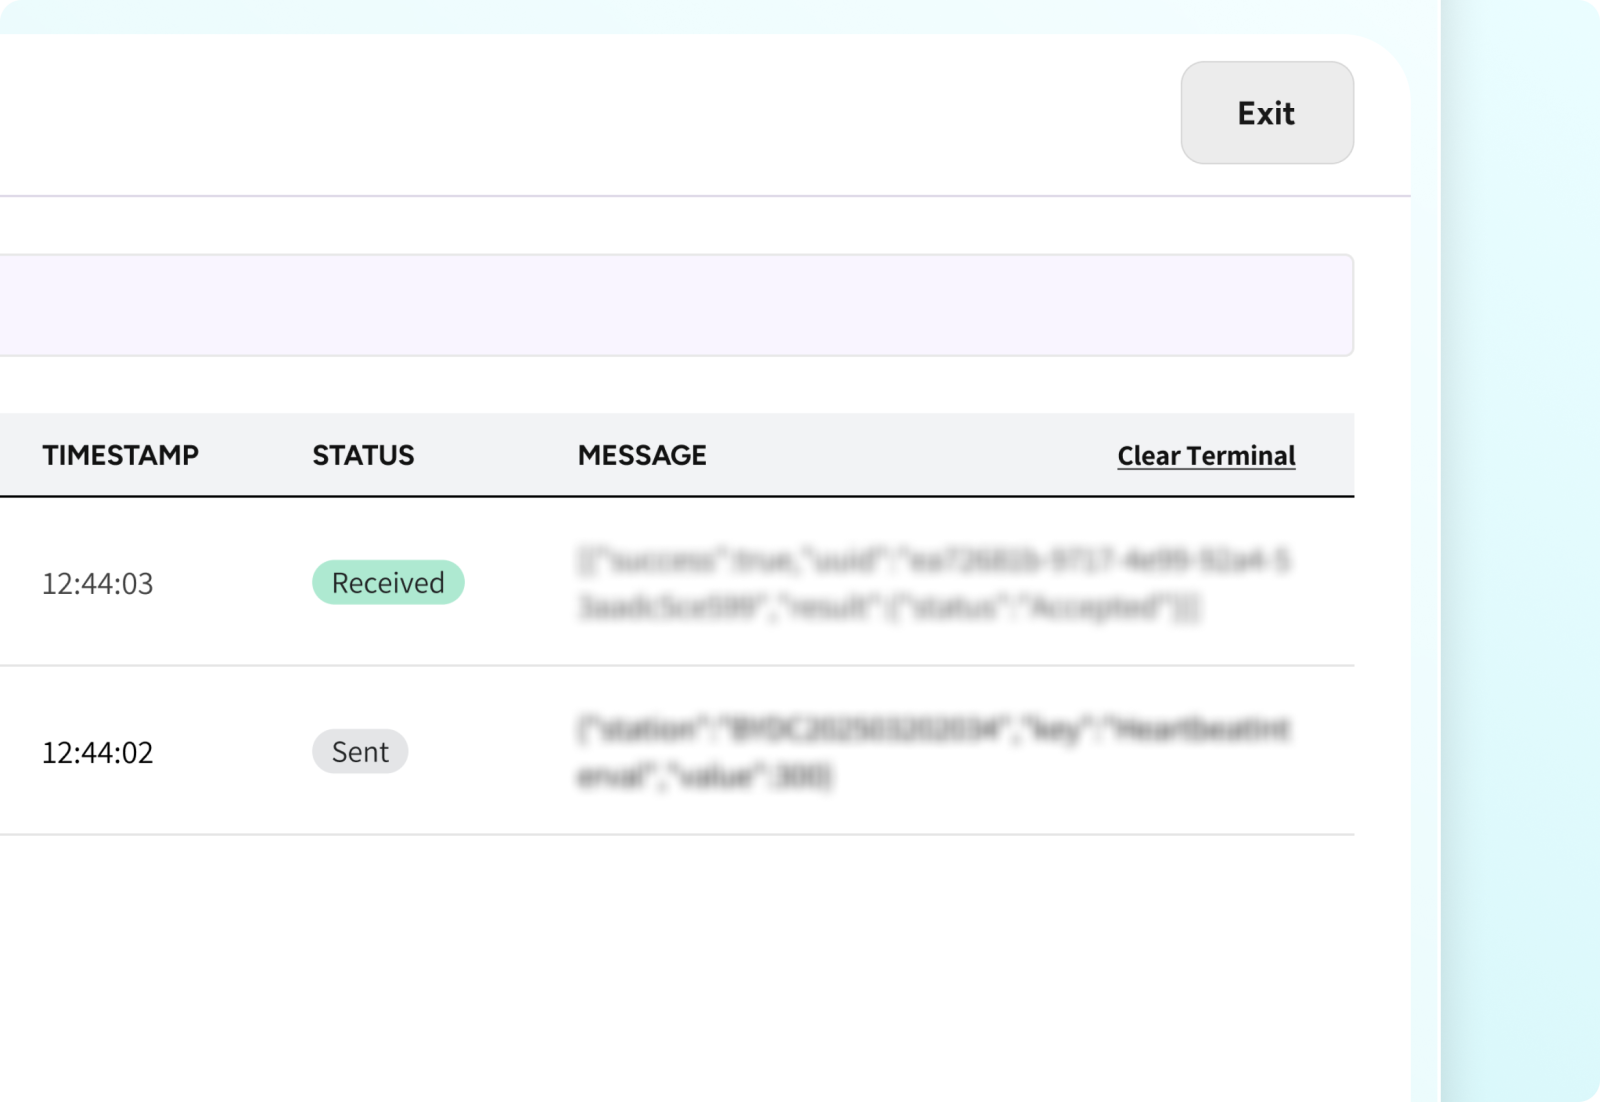Click the 12:44:02 timestamp cell

pos(97,752)
